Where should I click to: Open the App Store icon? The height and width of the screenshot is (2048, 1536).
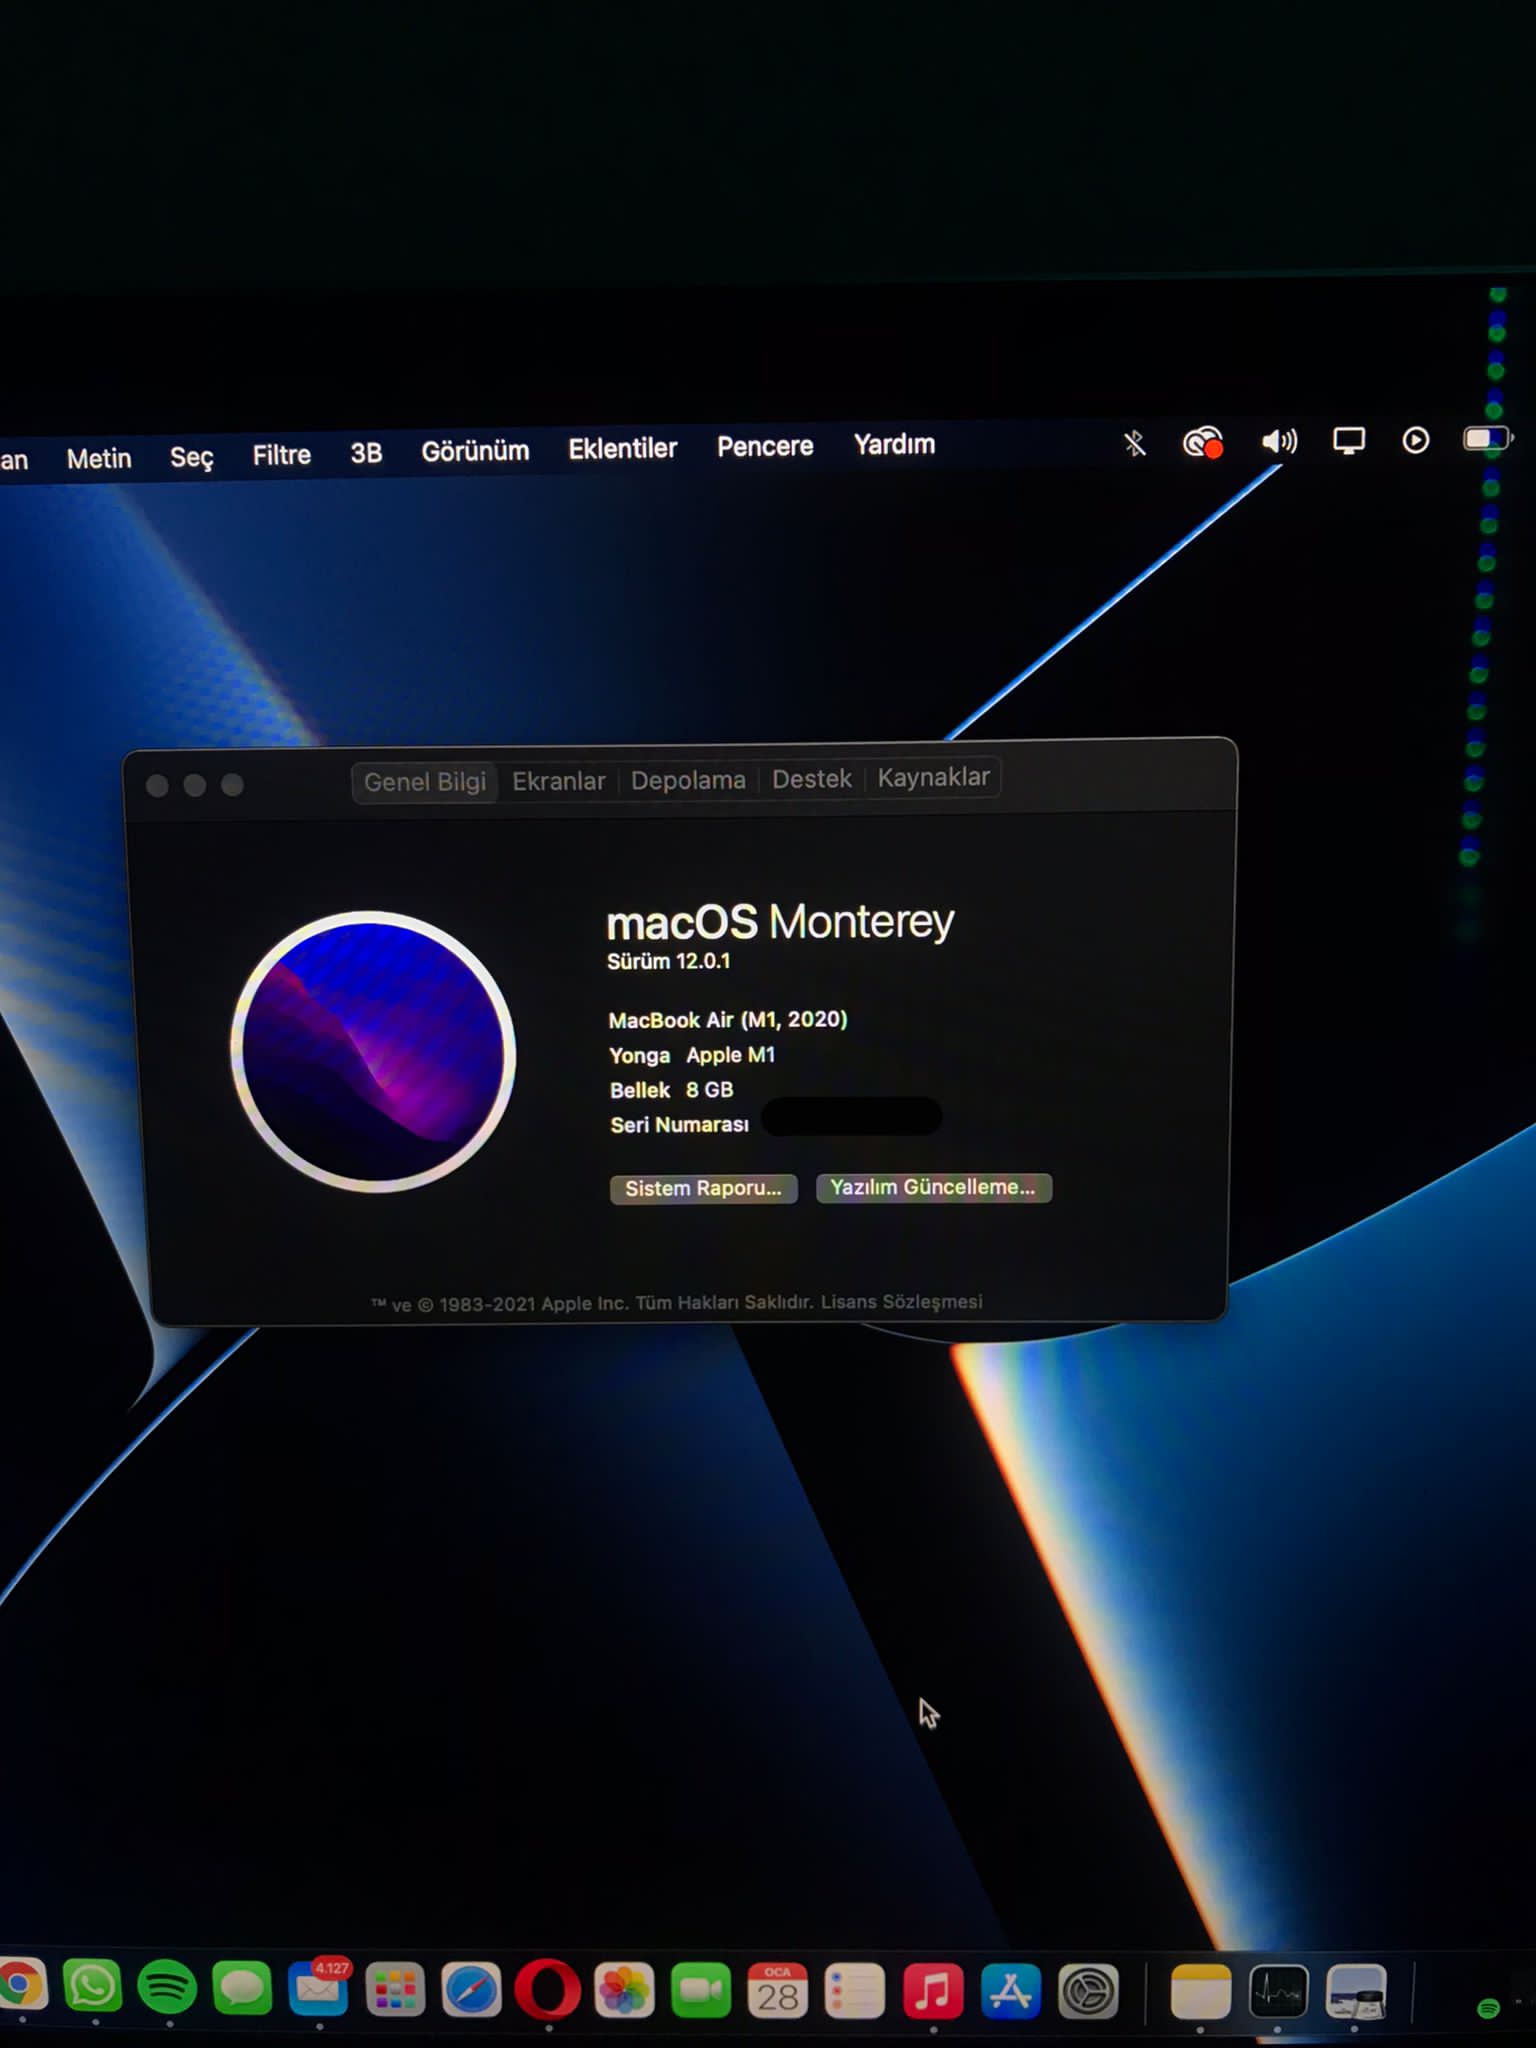[1011, 1990]
